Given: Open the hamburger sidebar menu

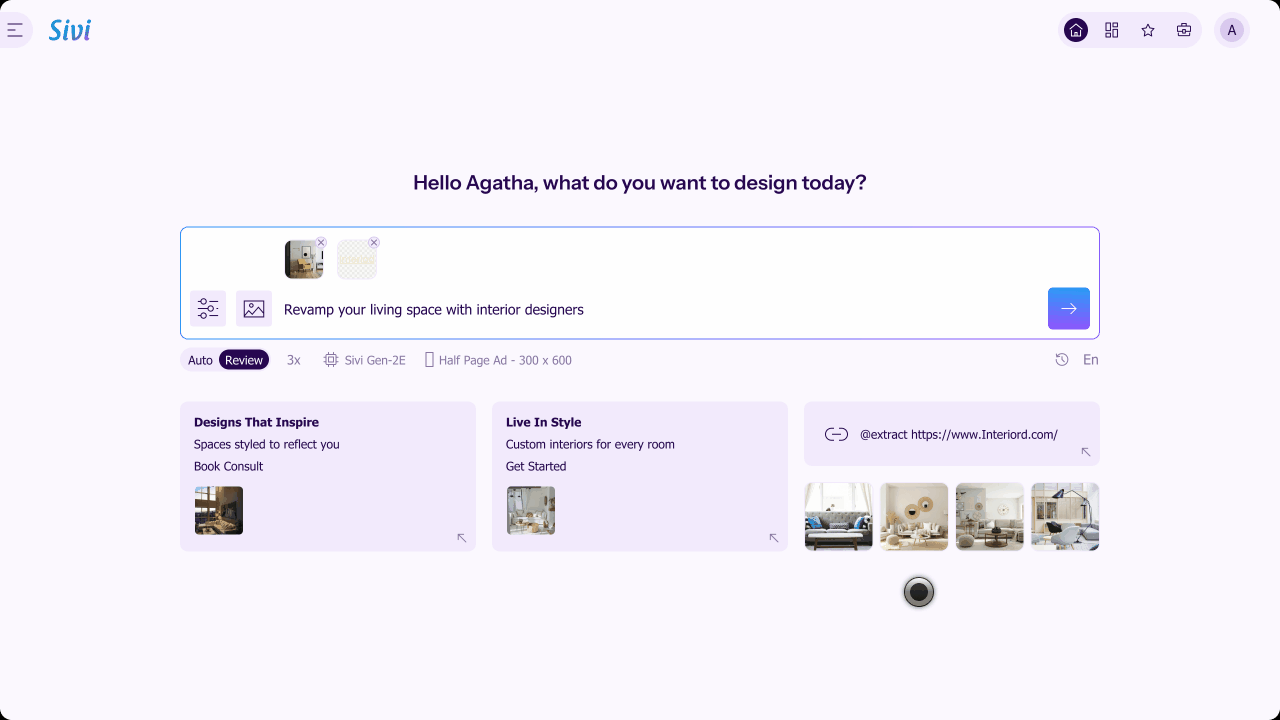Looking at the screenshot, I should pyautogui.click(x=14, y=30).
